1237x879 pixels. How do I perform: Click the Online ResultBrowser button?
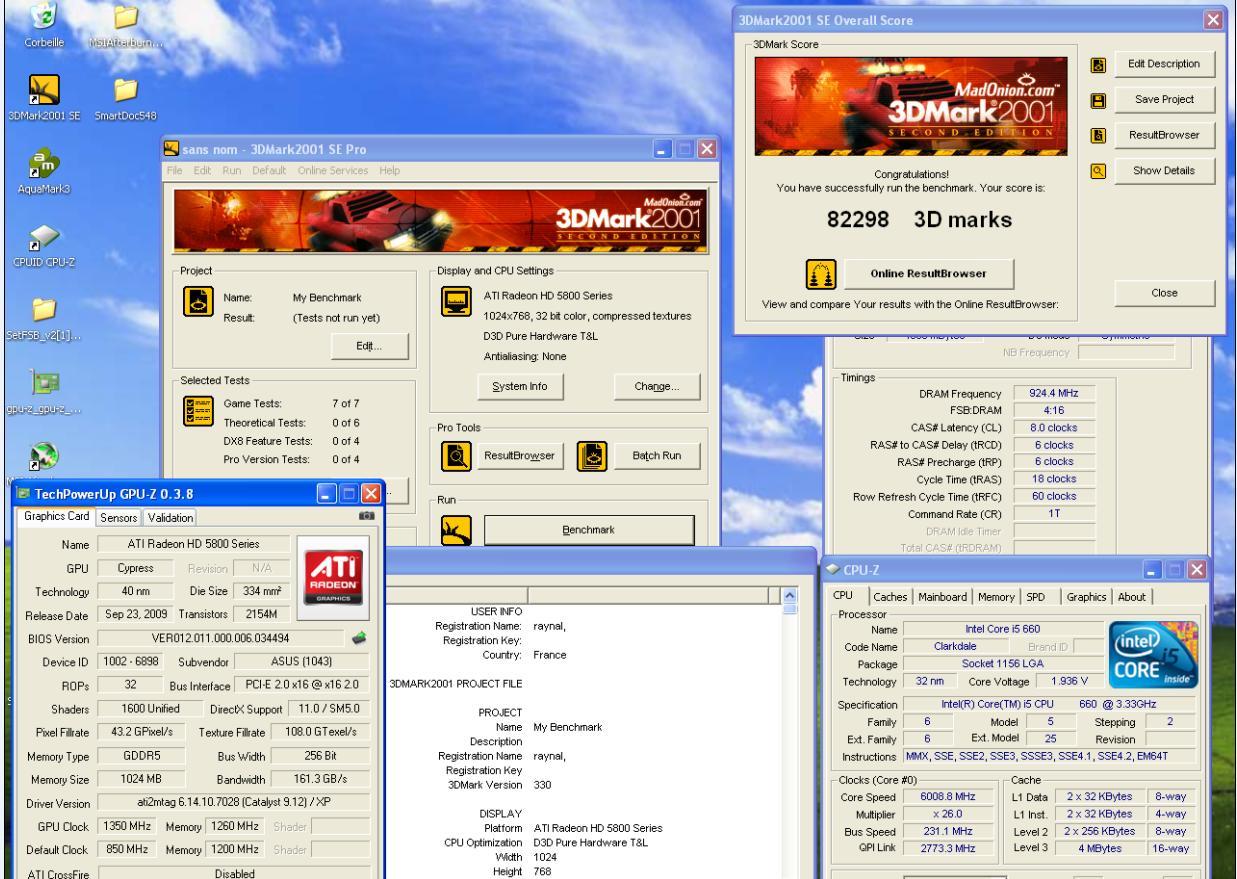click(928, 274)
